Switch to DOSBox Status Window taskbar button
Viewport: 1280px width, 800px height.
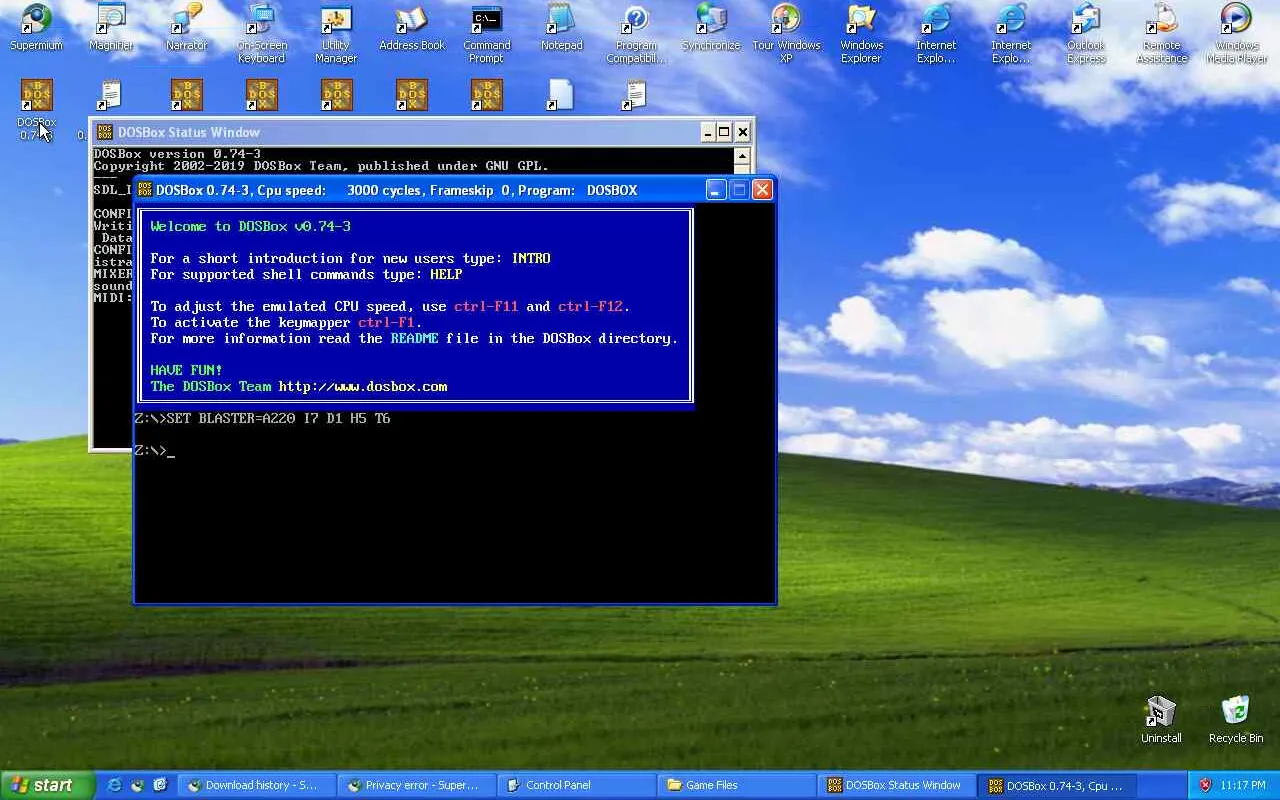[x=896, y=785]
